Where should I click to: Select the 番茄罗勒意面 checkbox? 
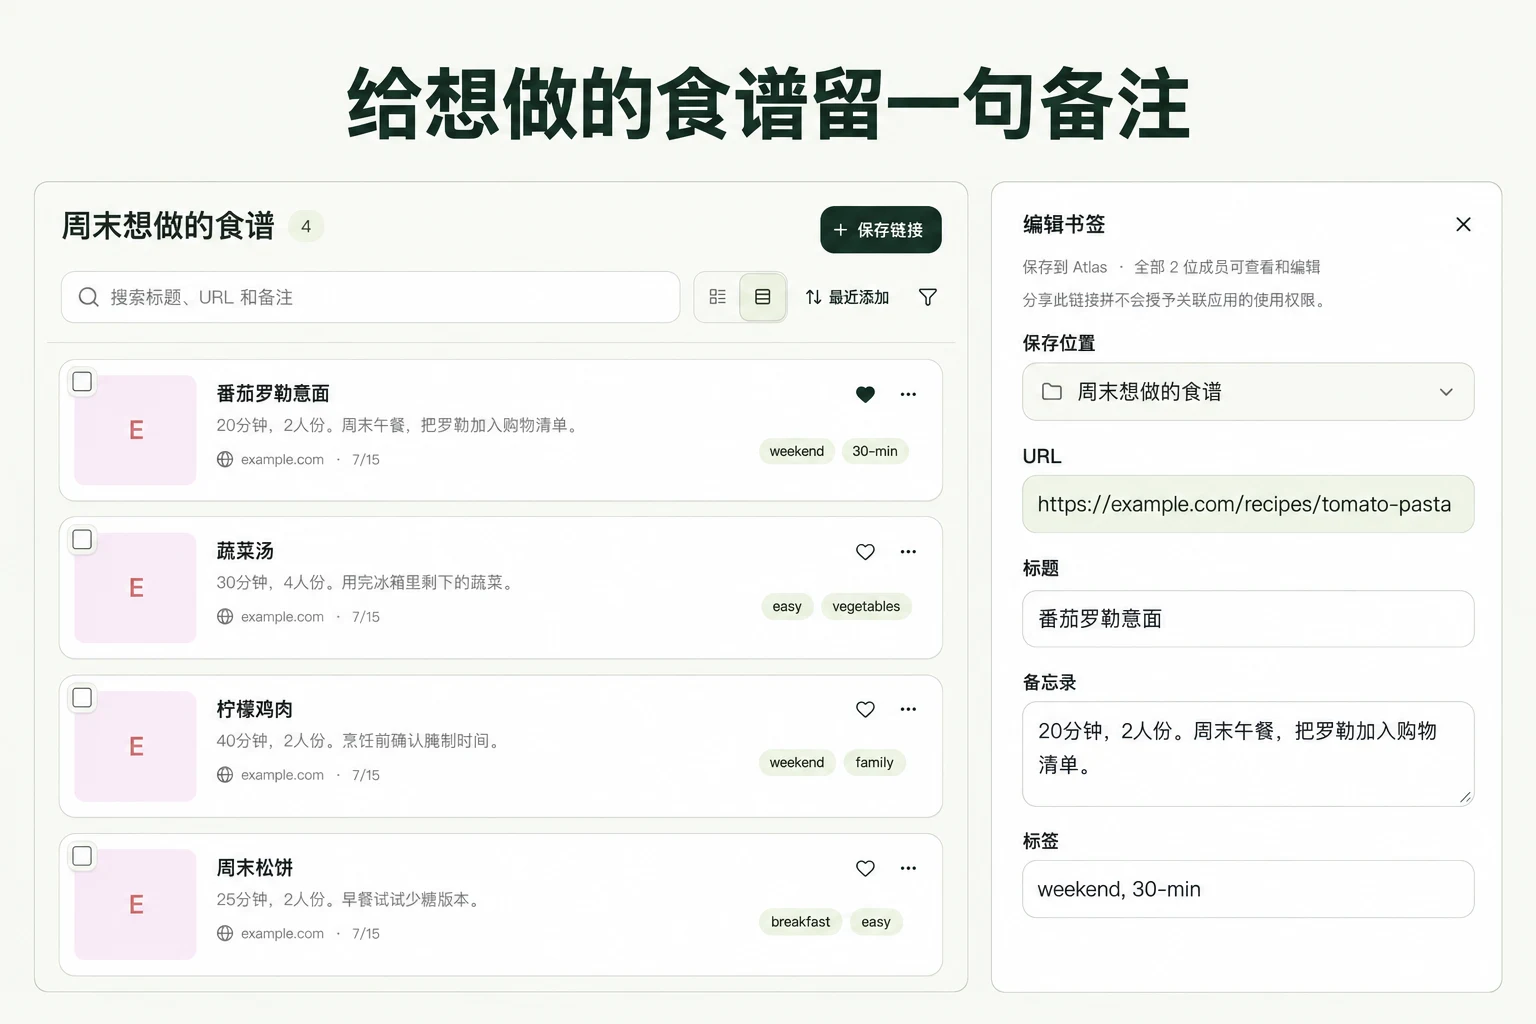coord(83,382)
